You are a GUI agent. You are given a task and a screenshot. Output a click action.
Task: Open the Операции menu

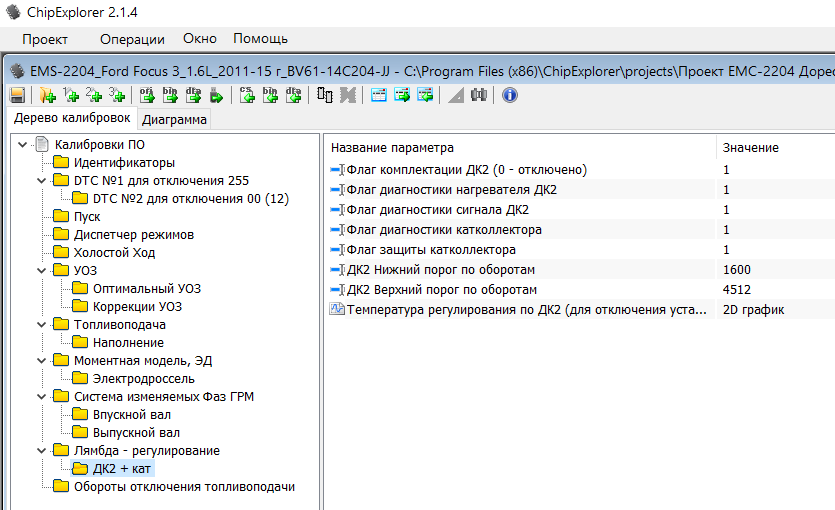[132, 39]
